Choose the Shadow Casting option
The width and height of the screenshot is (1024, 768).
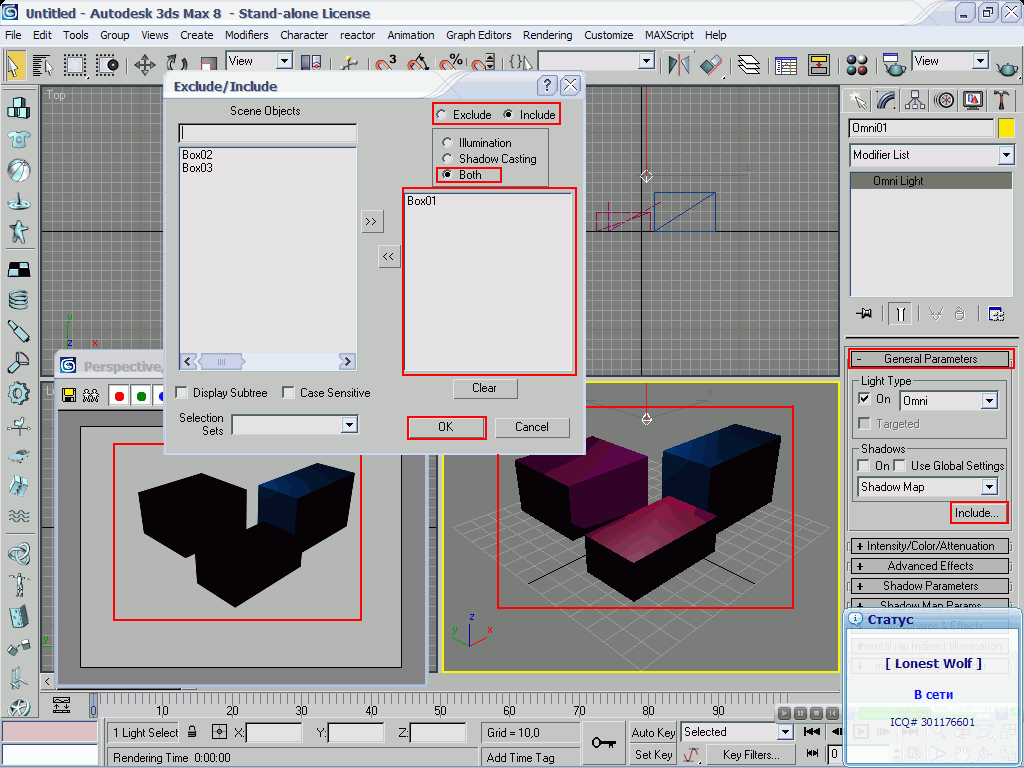(447, 159)
